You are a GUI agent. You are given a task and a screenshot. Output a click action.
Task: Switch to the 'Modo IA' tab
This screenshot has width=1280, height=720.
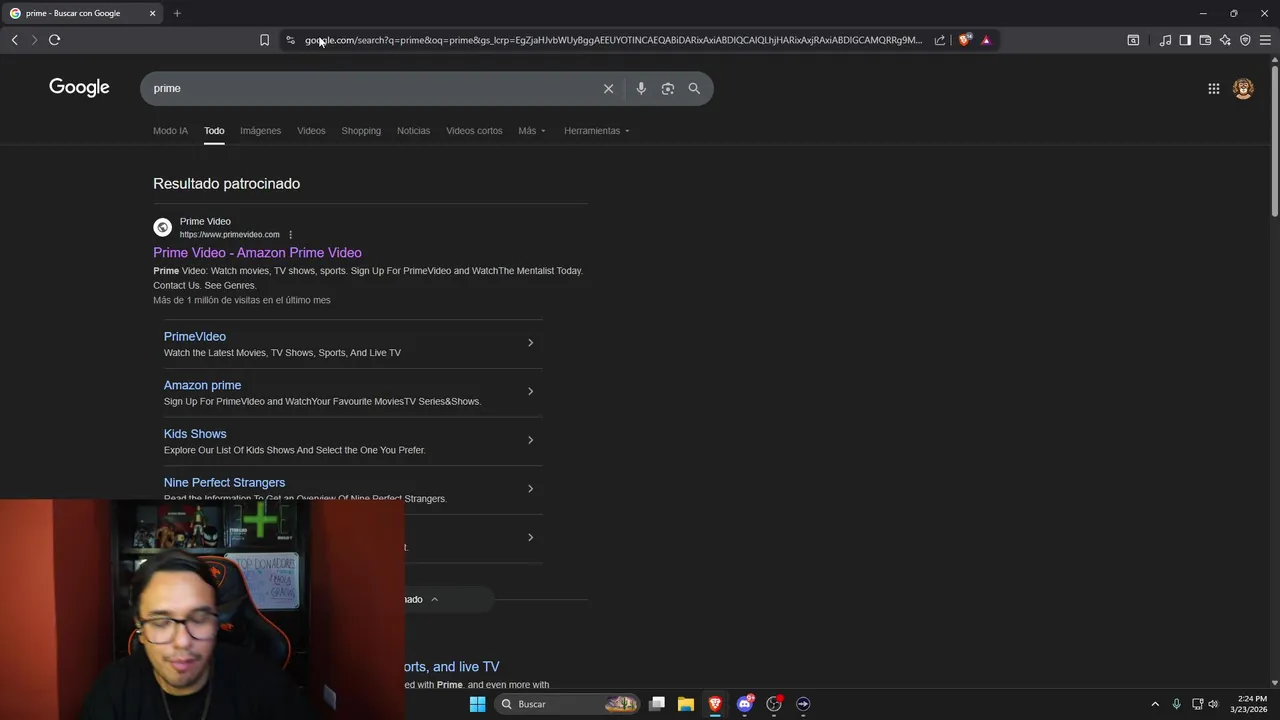click(170, 131)
